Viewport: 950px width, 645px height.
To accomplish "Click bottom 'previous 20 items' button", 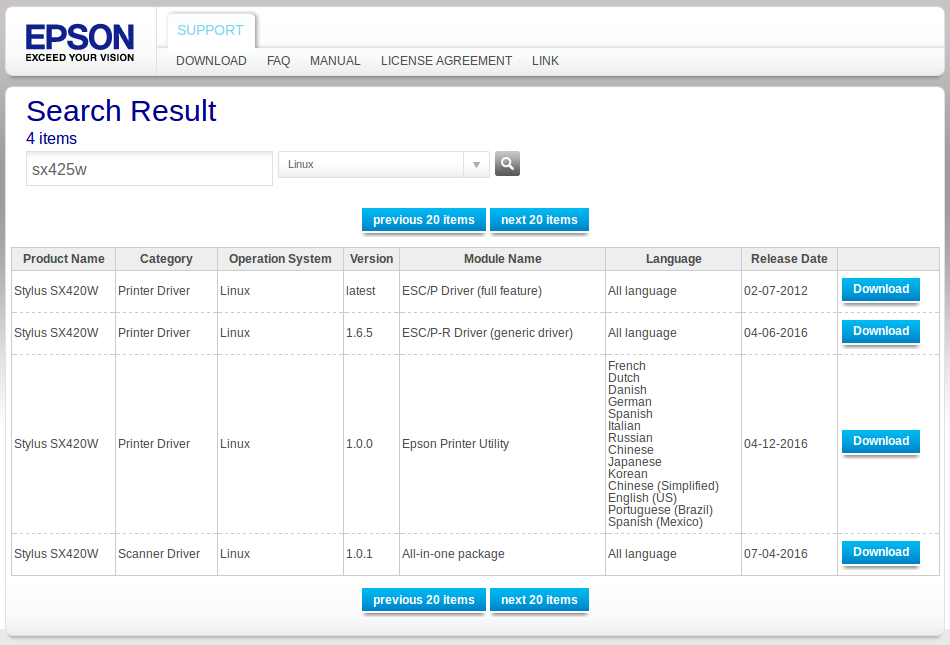I will [424, 600].
